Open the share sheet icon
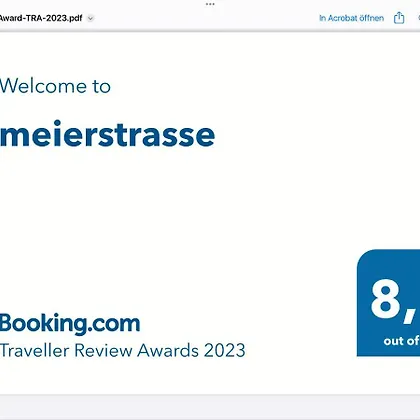The image size is (420, 420). pyautogui.click(x=399, y=18)
